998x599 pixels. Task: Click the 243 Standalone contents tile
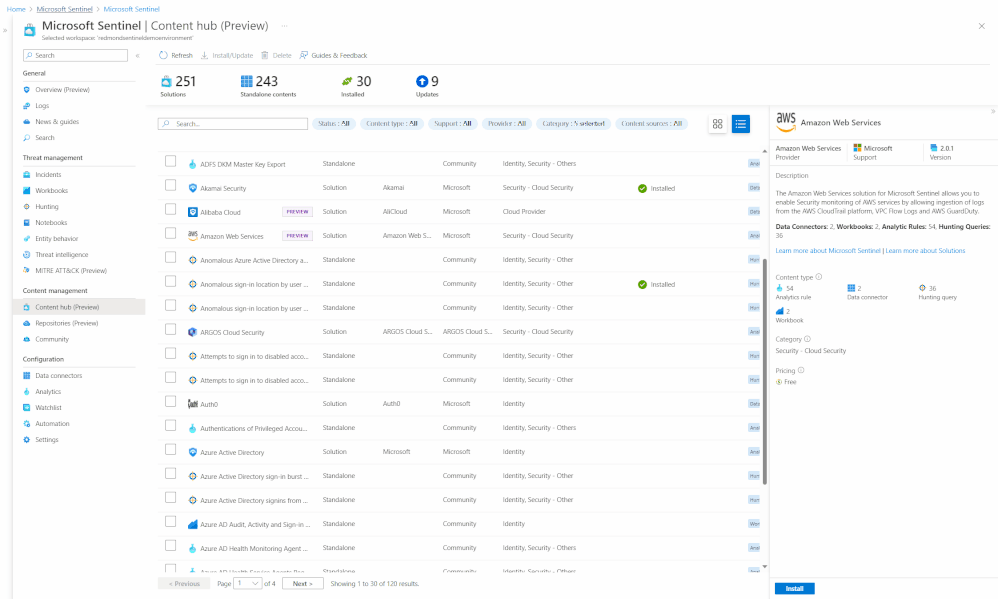point(268,86)
